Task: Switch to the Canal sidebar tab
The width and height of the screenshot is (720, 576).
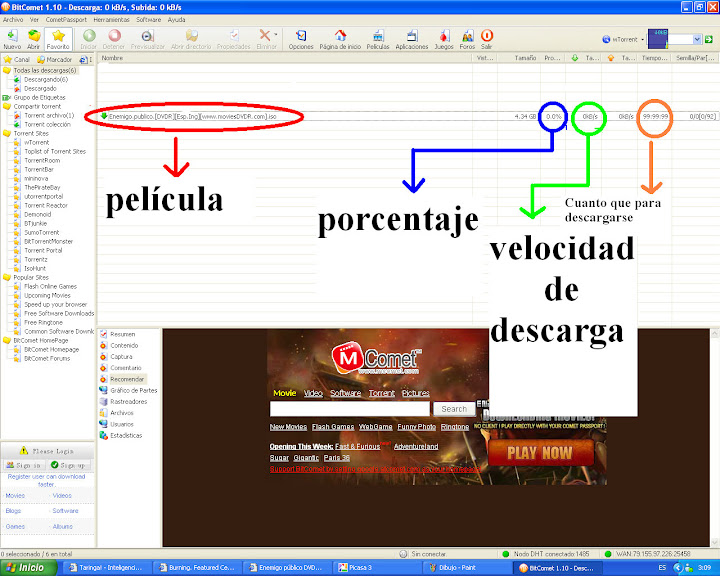Action: pos(17,60)
